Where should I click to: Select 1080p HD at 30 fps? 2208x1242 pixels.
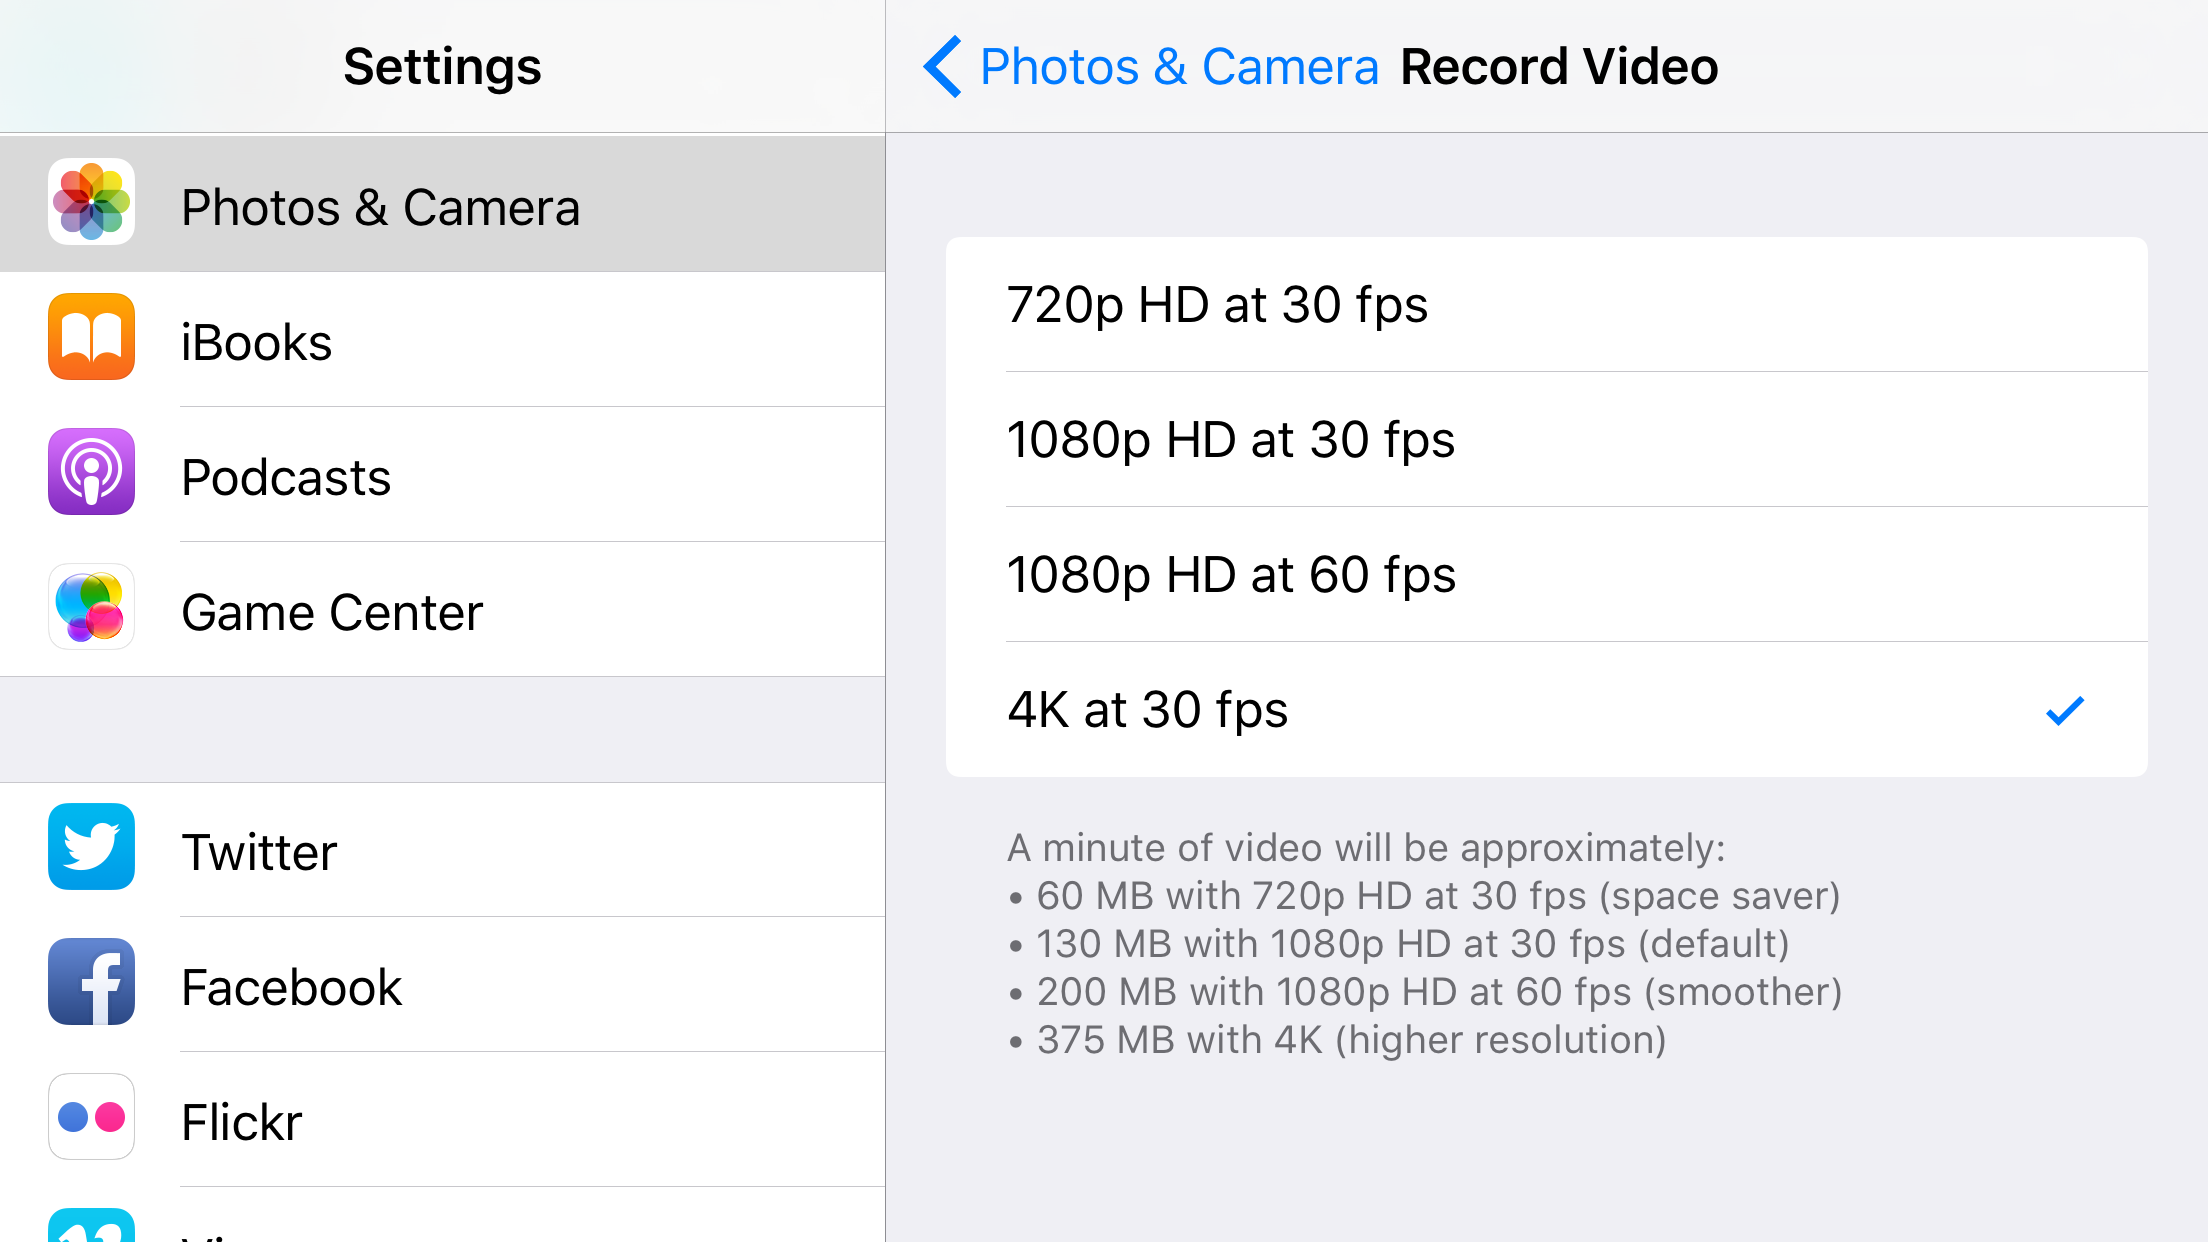tap(1546, 440)
